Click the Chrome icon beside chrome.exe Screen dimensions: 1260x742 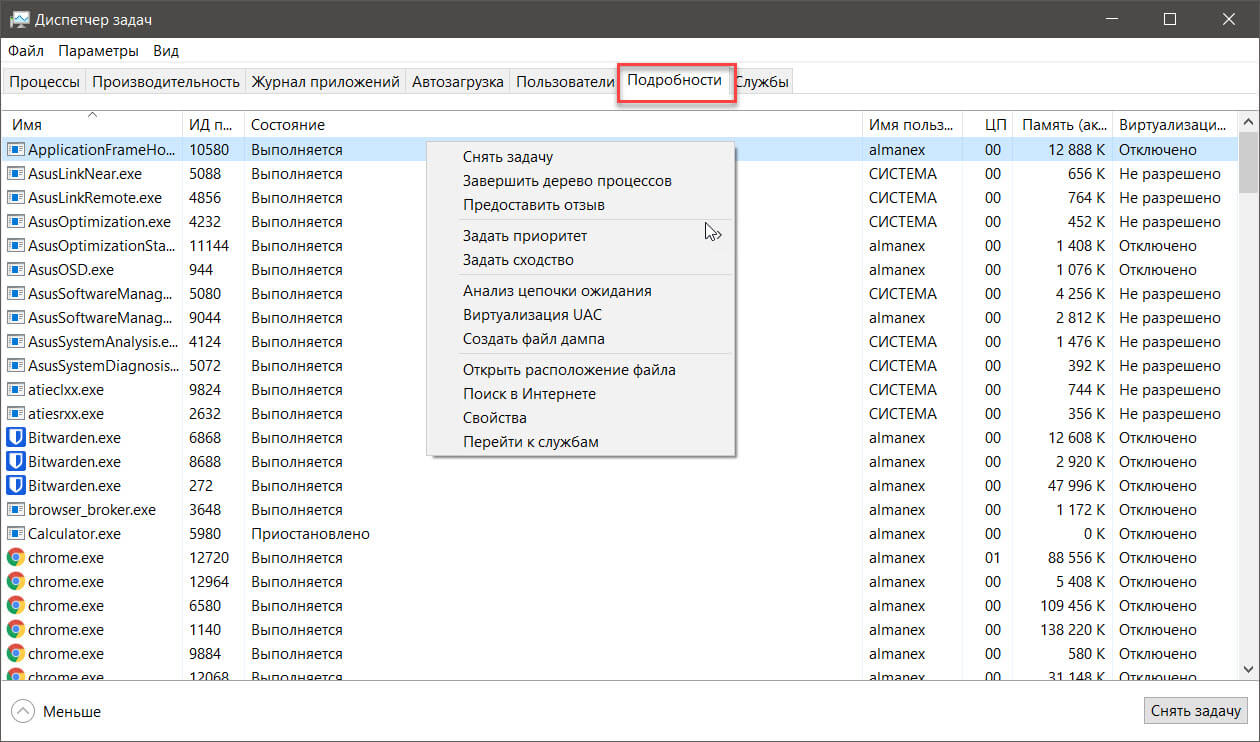(15, 557)
